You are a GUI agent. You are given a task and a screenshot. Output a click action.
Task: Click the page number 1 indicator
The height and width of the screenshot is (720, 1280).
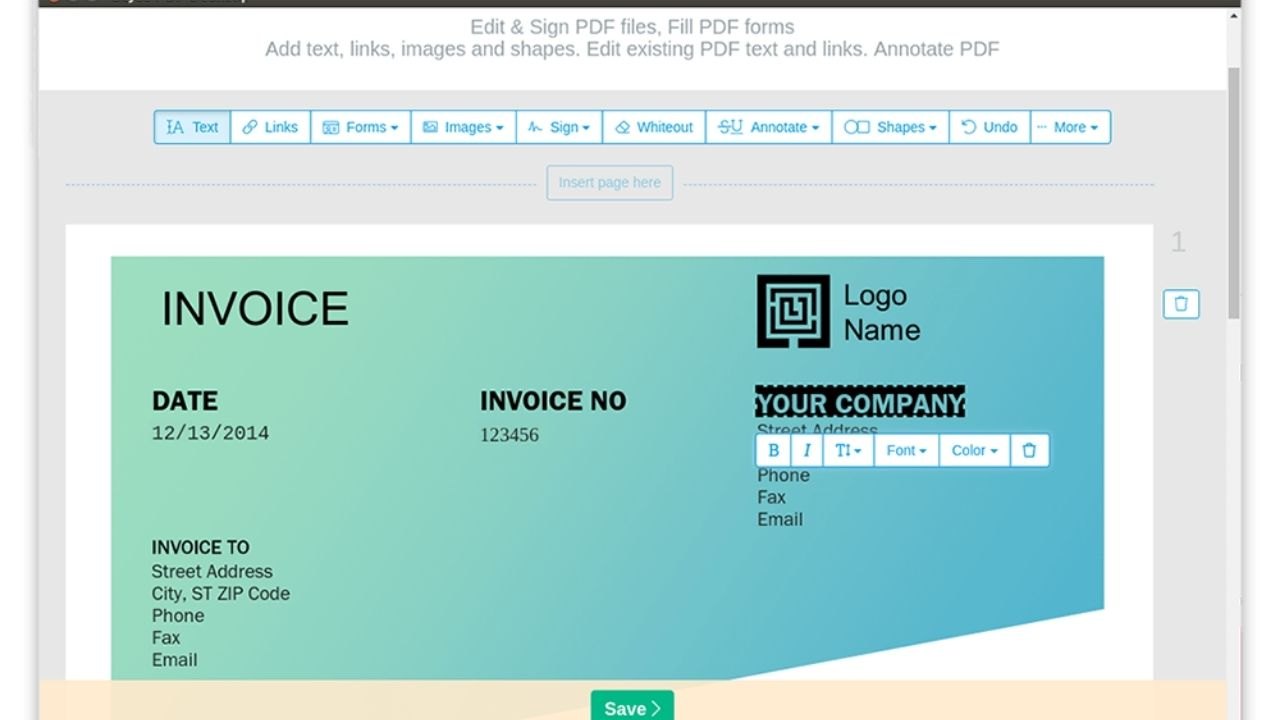pyautogui.click(x=1178, y=242)
